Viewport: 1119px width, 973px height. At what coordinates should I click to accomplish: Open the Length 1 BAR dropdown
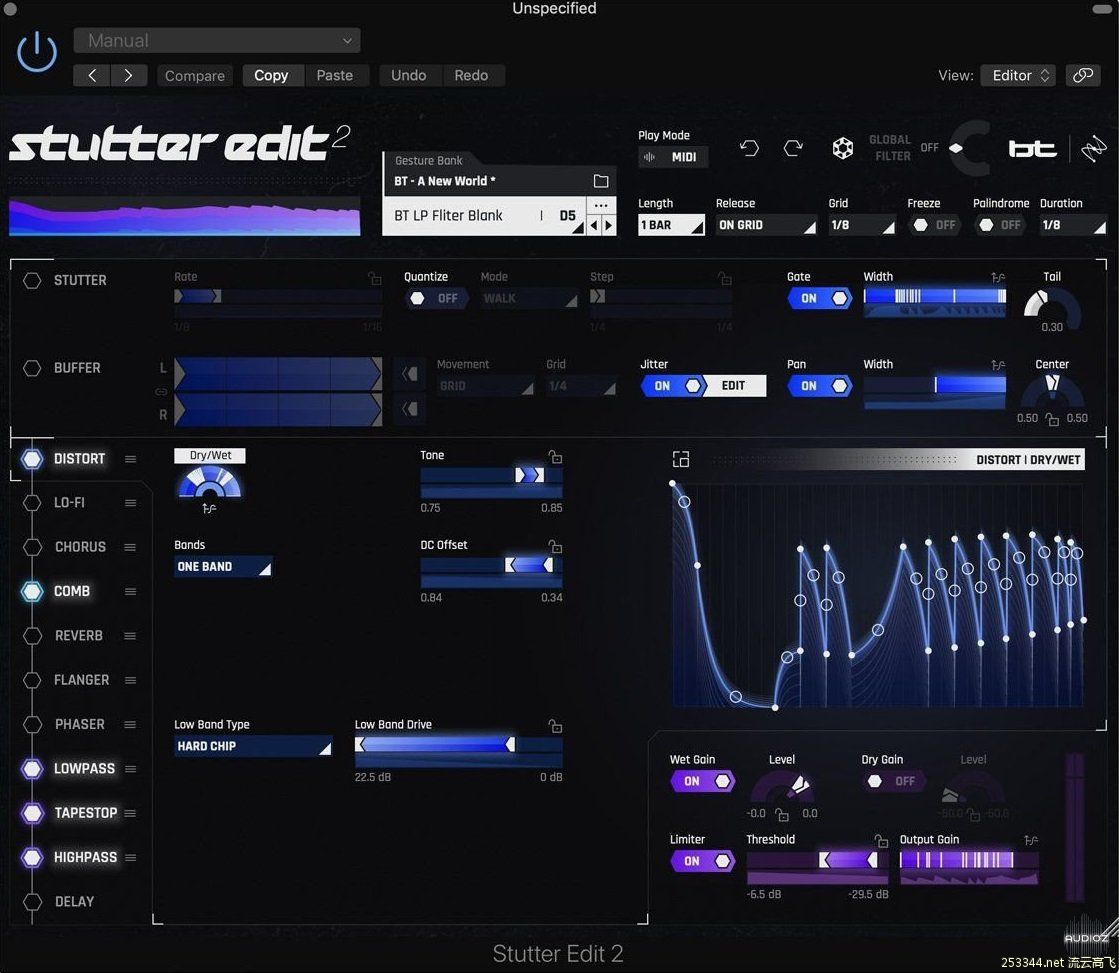671,225
